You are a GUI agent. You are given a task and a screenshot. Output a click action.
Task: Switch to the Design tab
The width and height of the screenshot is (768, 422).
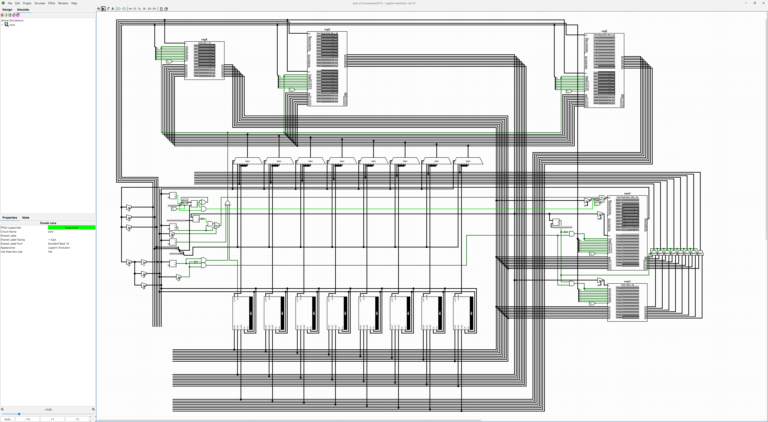(7, 9)
